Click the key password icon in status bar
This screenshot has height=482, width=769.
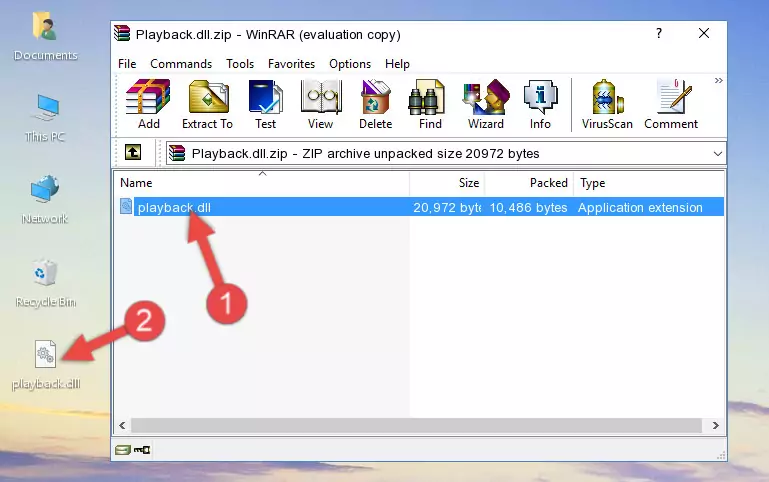pyautogui.click(x=142, y=450)
